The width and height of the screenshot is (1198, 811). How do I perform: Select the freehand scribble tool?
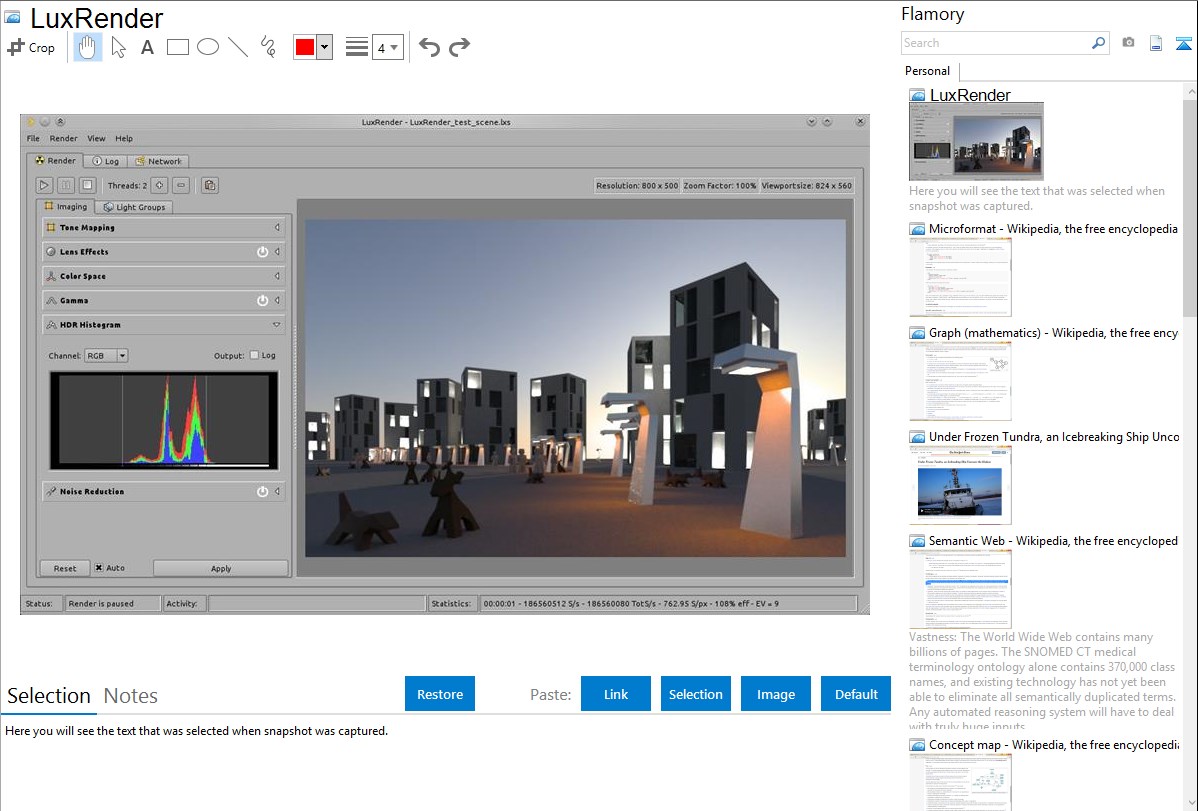[x=268, y=47]
